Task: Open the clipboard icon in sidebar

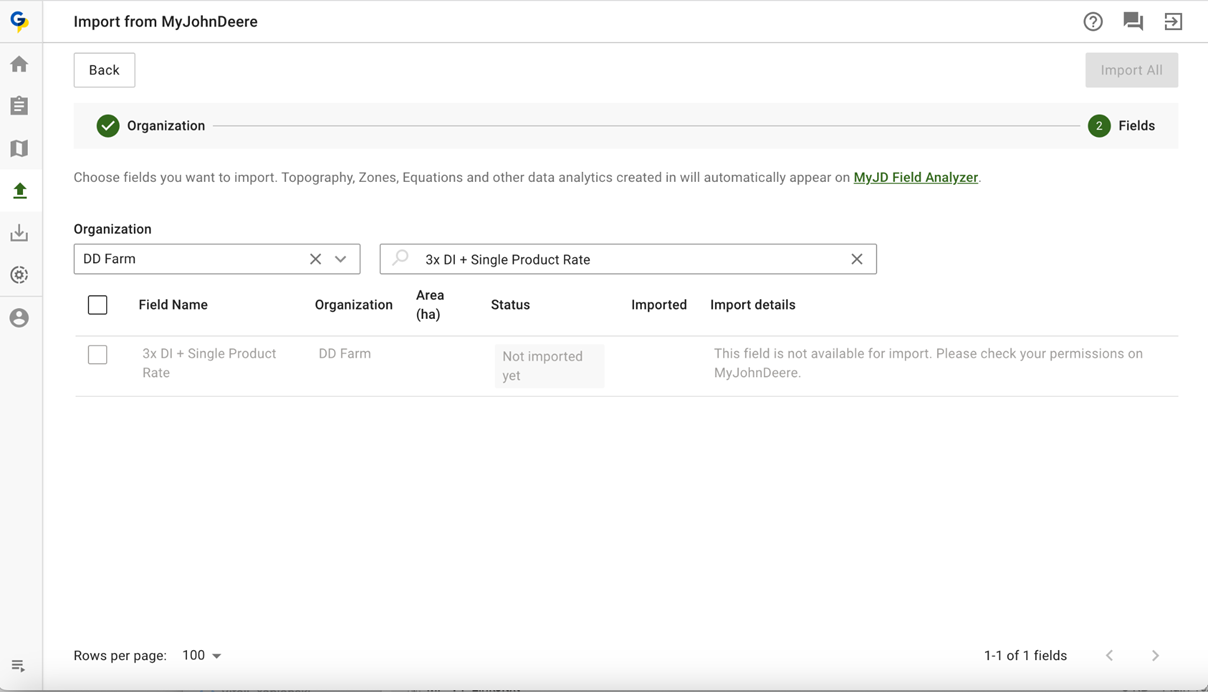Action: pos(19,106)
